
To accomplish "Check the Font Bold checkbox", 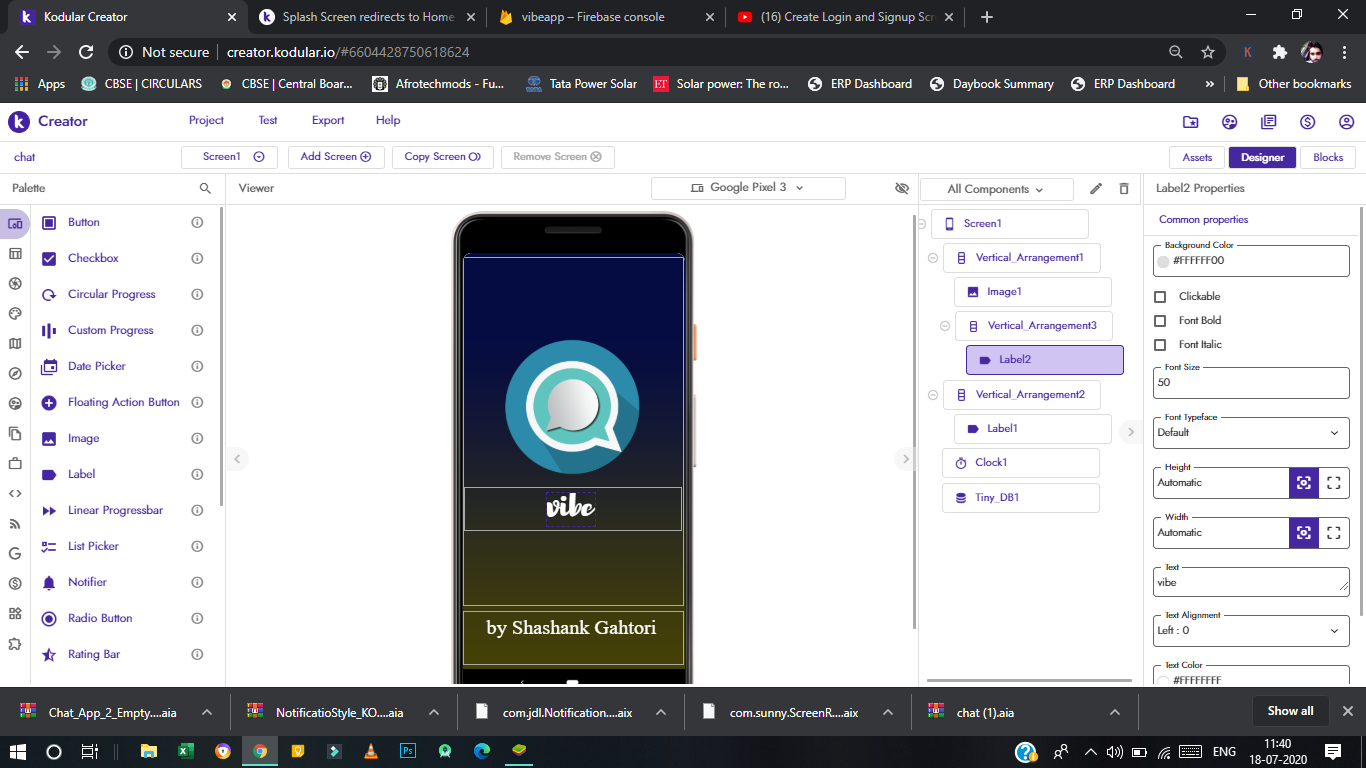I will (1160, 321).
